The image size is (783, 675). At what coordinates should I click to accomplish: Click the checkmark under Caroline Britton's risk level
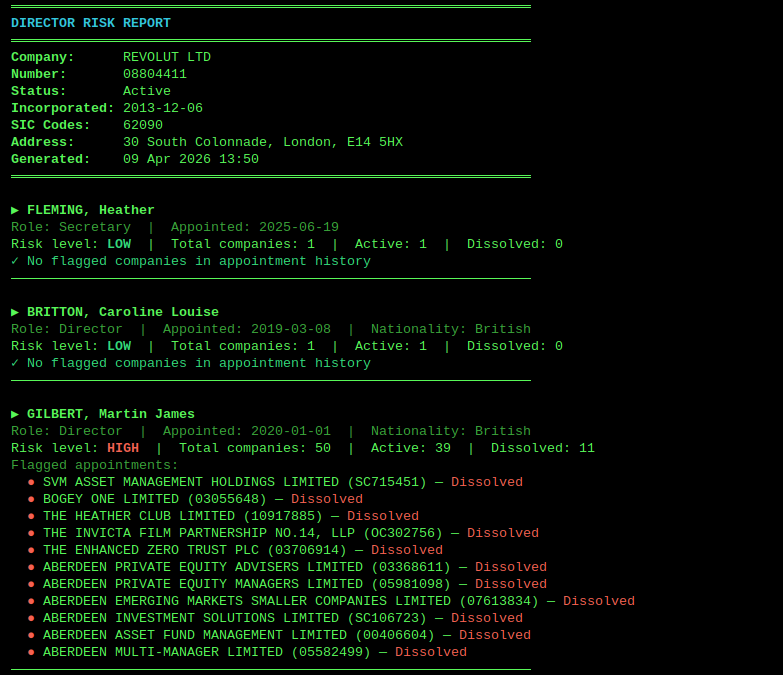coord(15,363)
